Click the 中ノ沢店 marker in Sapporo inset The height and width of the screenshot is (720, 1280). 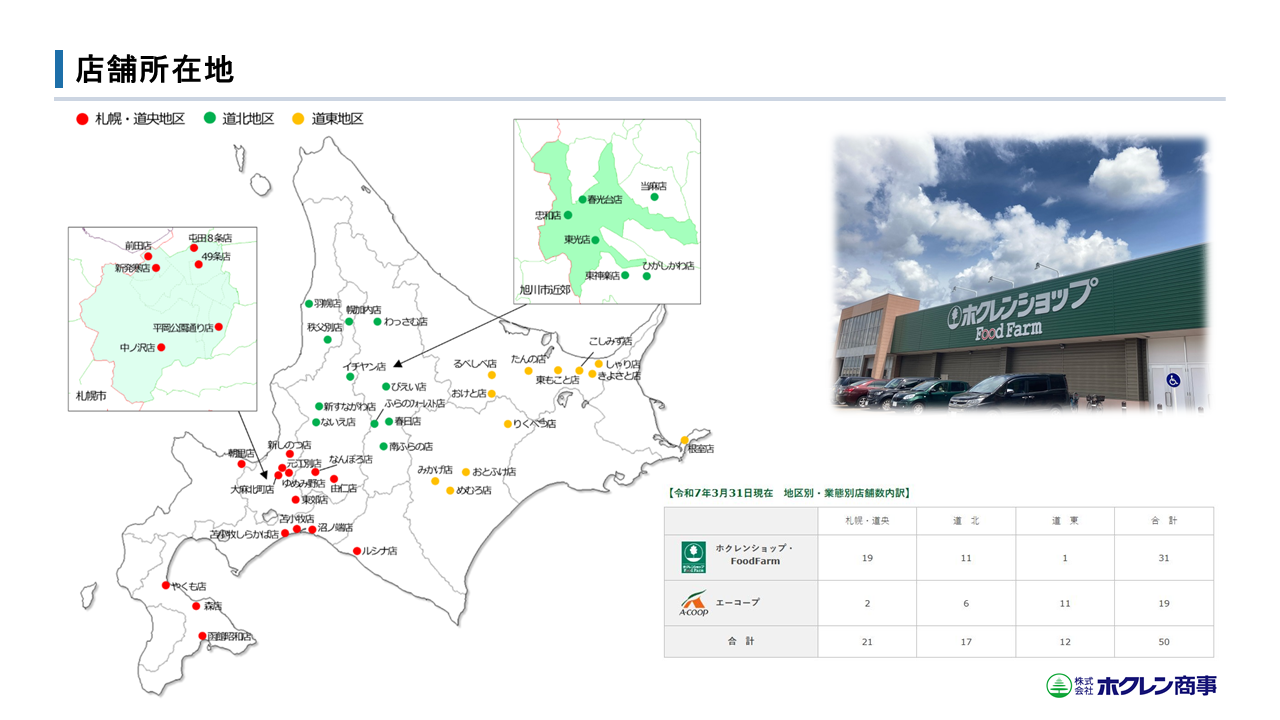[161, 348]
